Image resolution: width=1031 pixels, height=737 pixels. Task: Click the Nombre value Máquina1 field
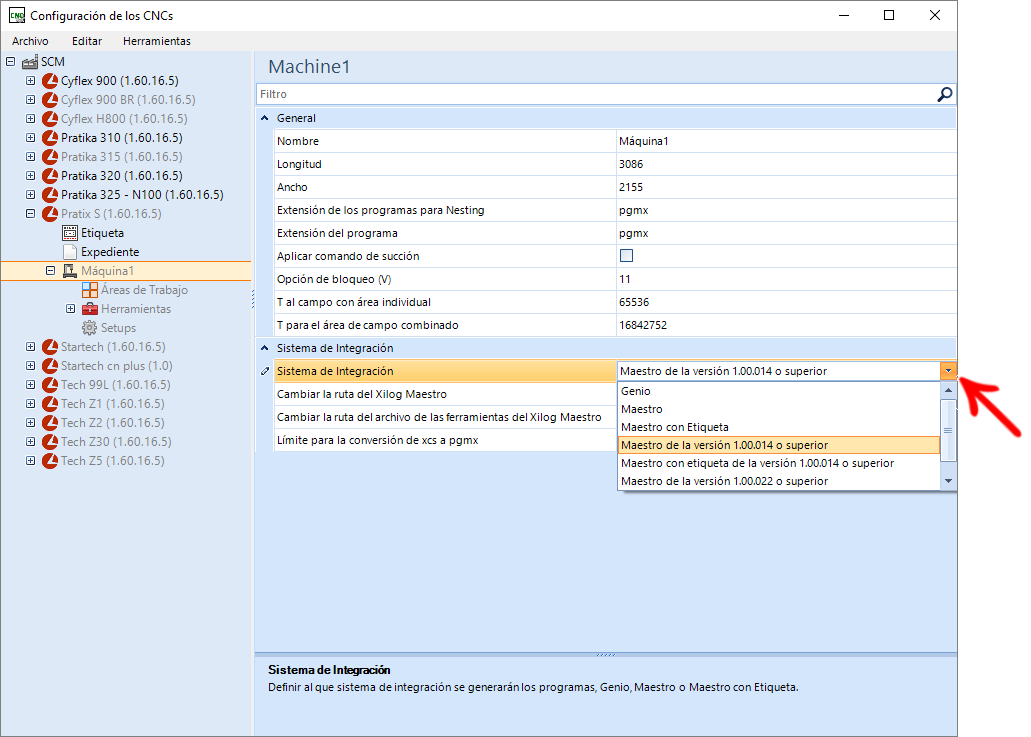pos(786,141)
